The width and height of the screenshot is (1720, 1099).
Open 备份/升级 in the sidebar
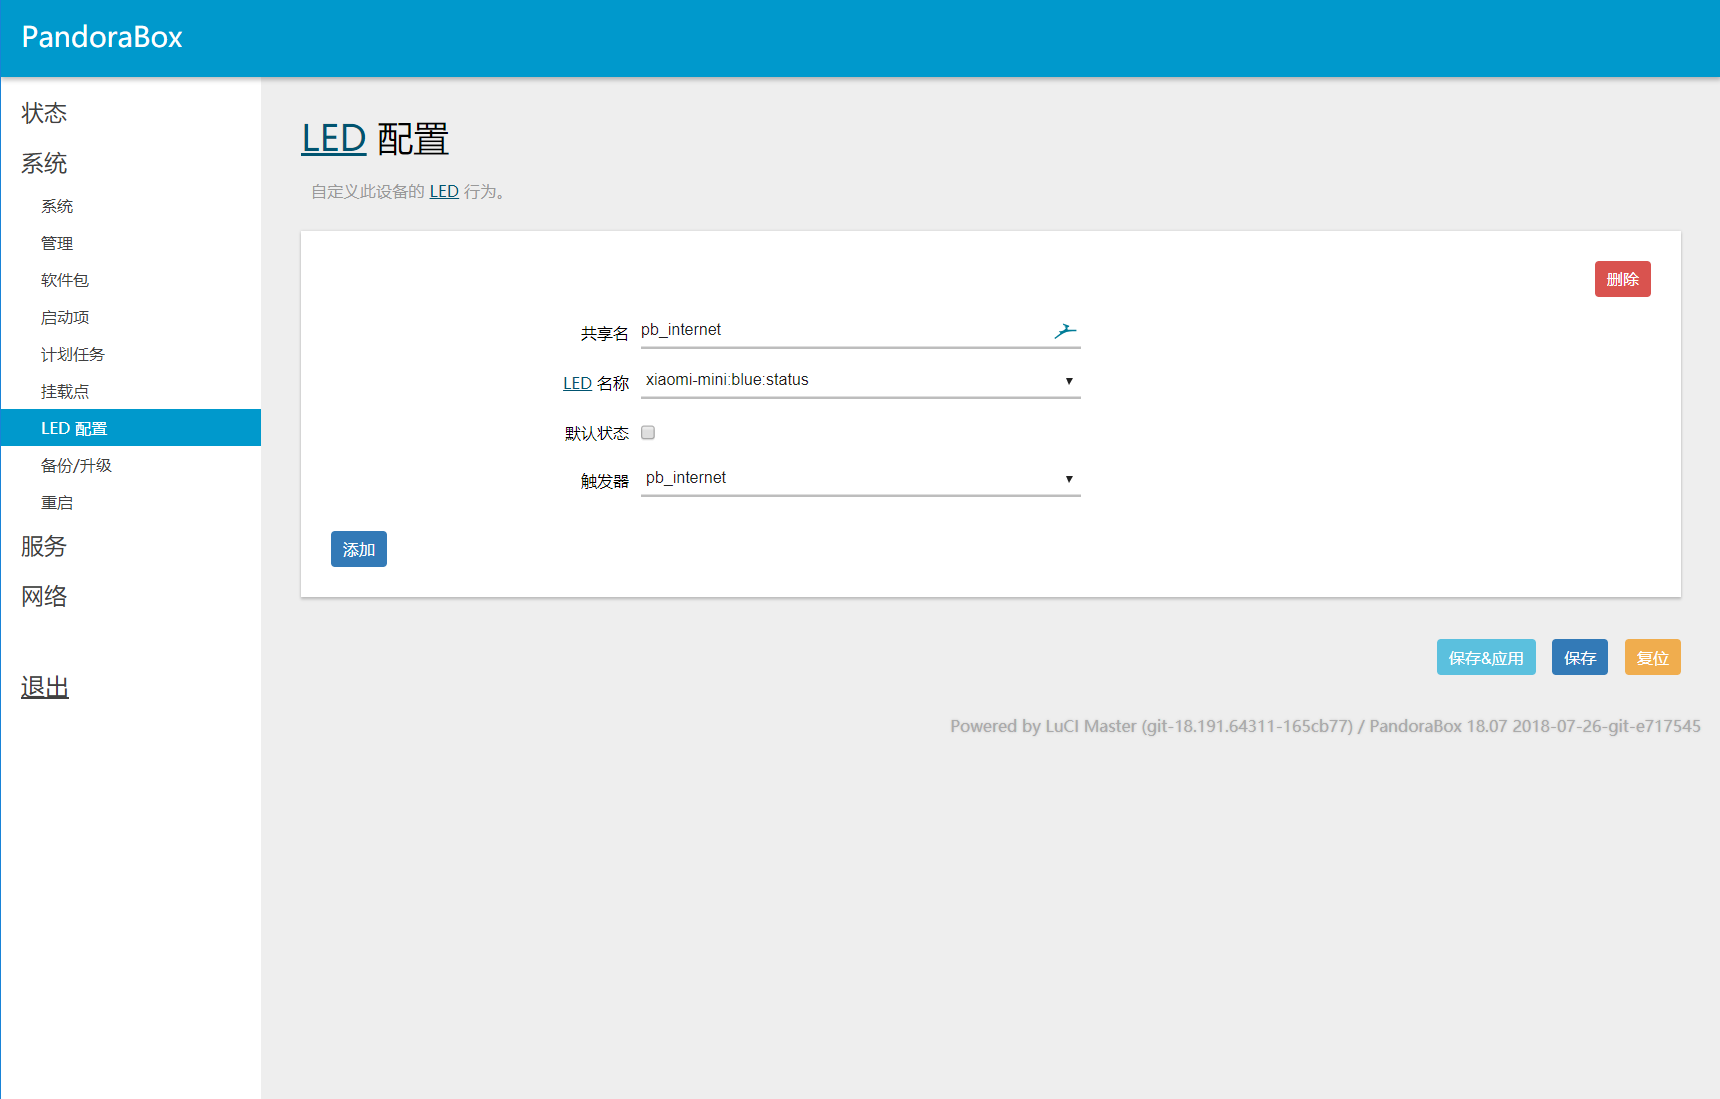(76, 465)
